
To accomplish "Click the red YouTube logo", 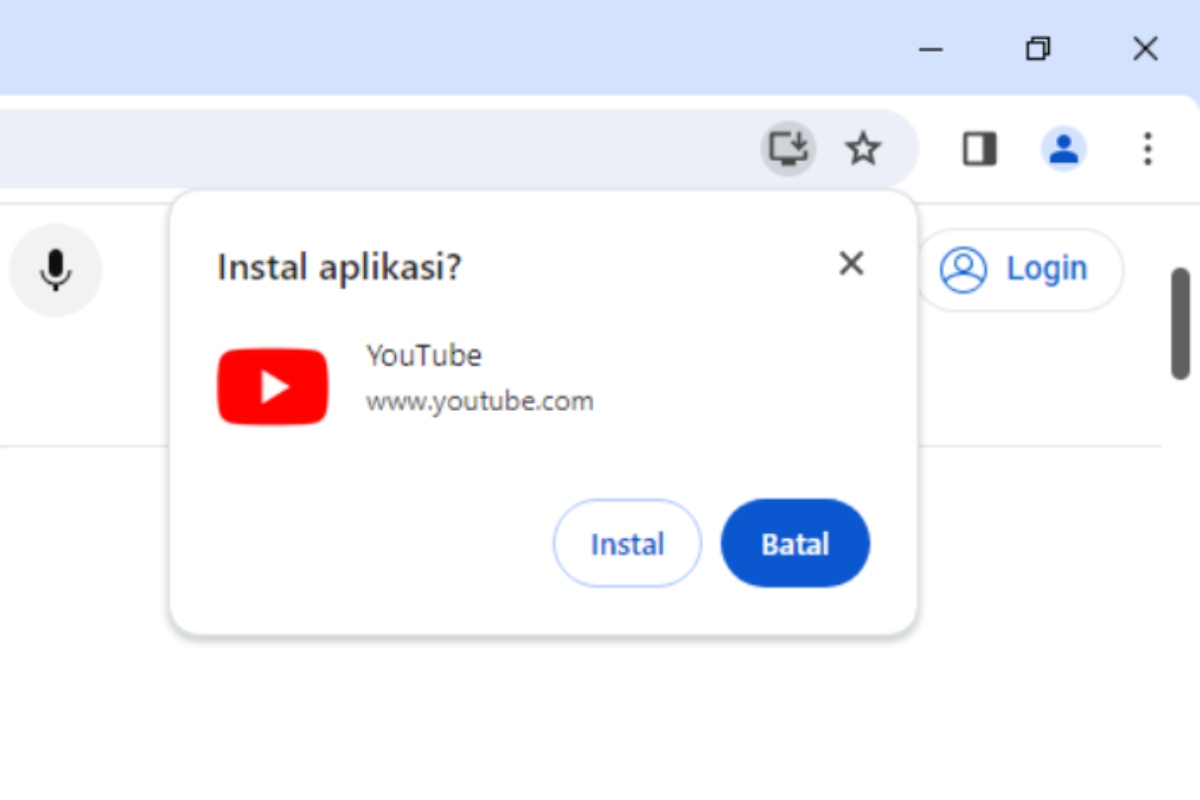I will coord(273,387).
